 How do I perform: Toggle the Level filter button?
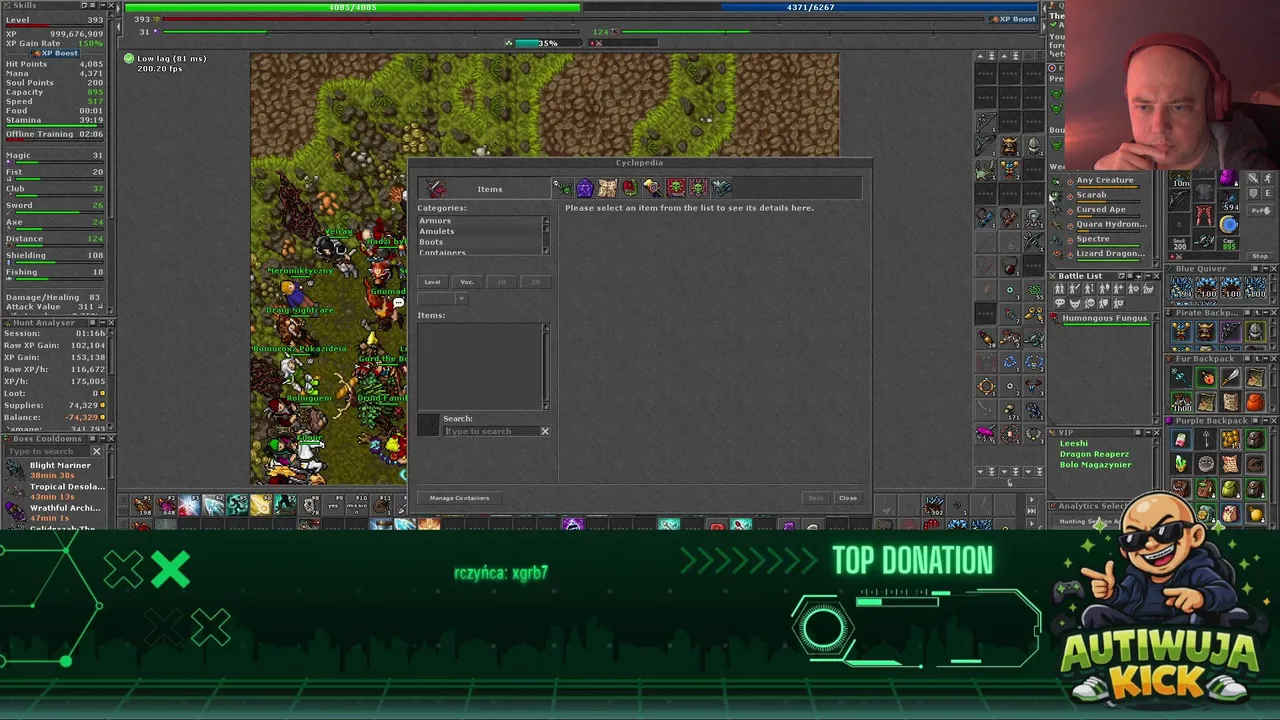(432, 282)
